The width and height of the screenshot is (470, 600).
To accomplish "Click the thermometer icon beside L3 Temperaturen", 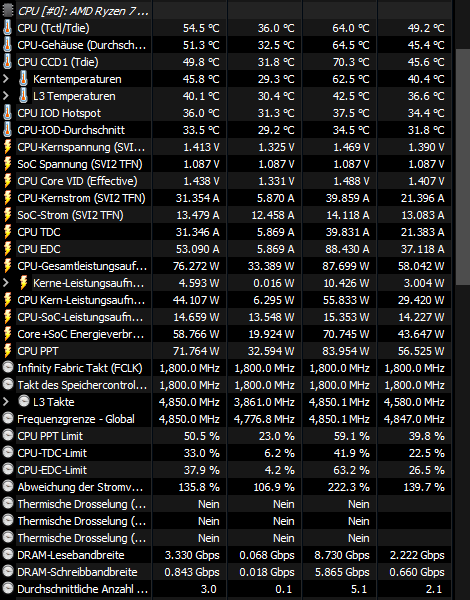I will coord(23,96).
